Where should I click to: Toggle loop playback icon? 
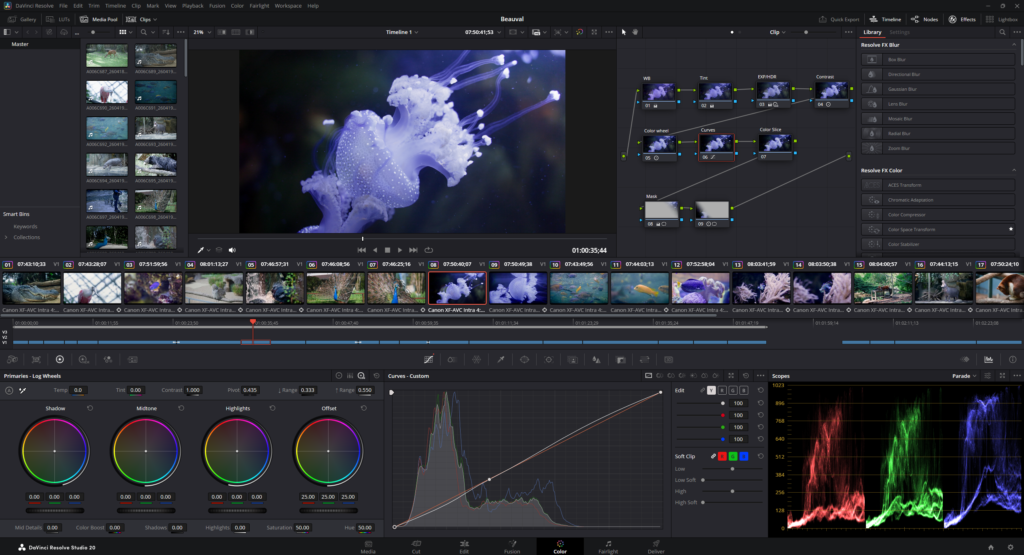coord(428,250)
